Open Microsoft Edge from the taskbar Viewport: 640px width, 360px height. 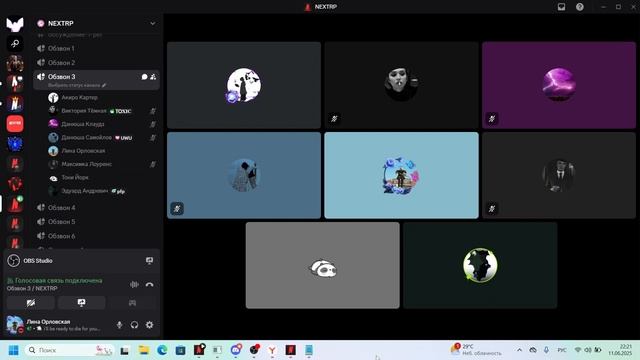click(x=162, y=350)
